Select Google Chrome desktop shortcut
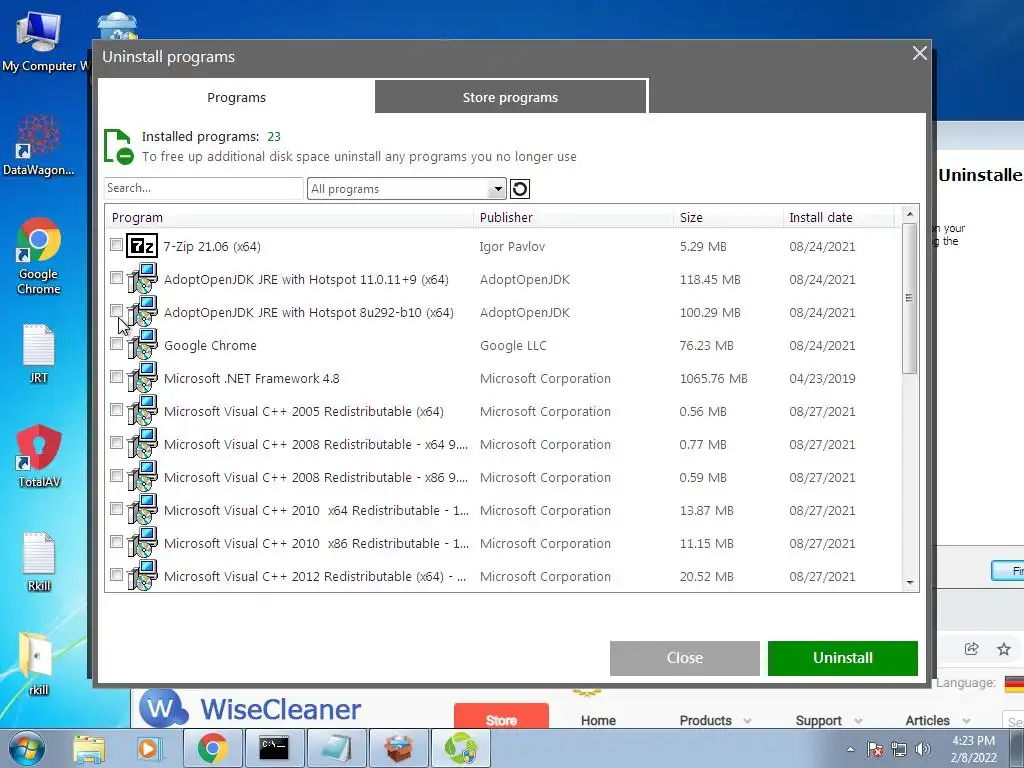 (x=39, y=256)
